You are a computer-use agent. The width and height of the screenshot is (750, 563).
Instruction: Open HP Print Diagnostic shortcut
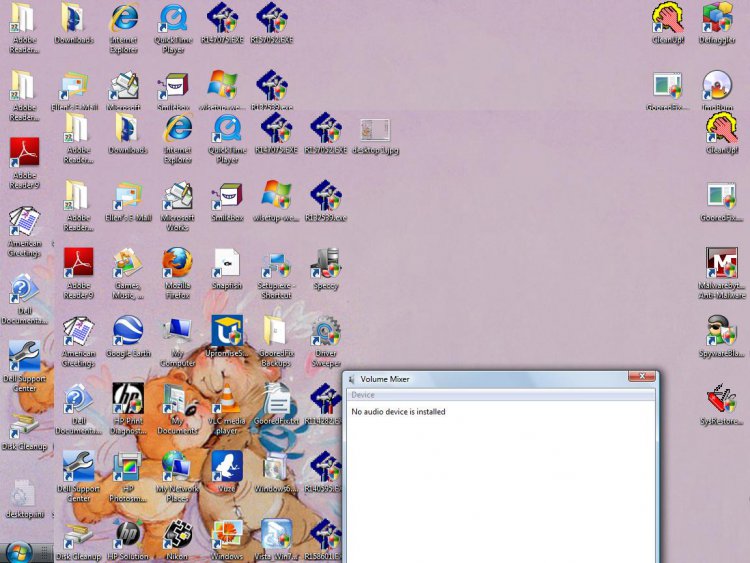[x=128, y=409]
